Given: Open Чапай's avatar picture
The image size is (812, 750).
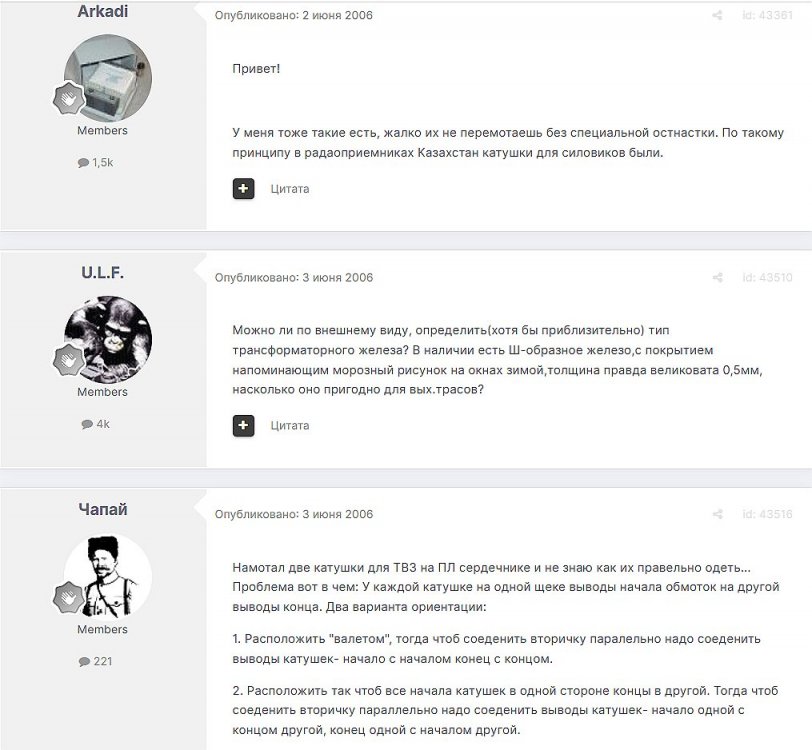Looking at the screenshot, I should (x=108, y=577).
